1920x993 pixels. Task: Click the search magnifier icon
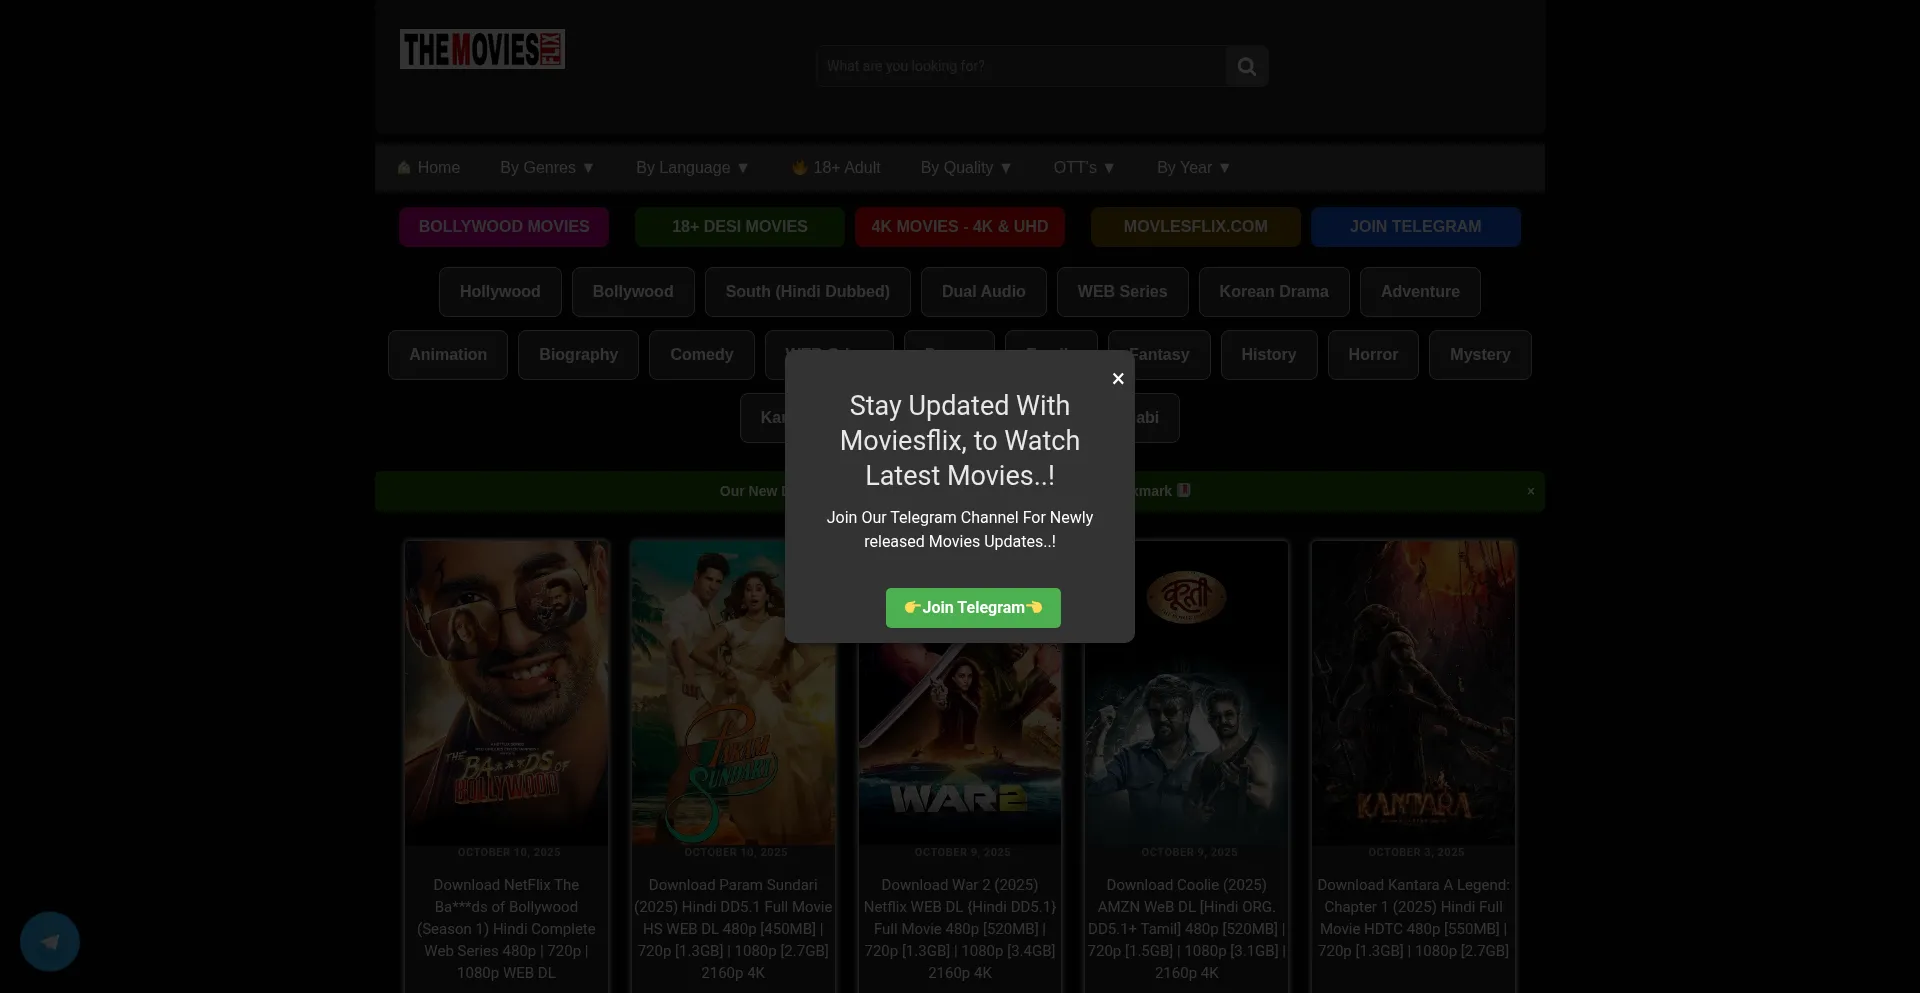pos(1246,66)
